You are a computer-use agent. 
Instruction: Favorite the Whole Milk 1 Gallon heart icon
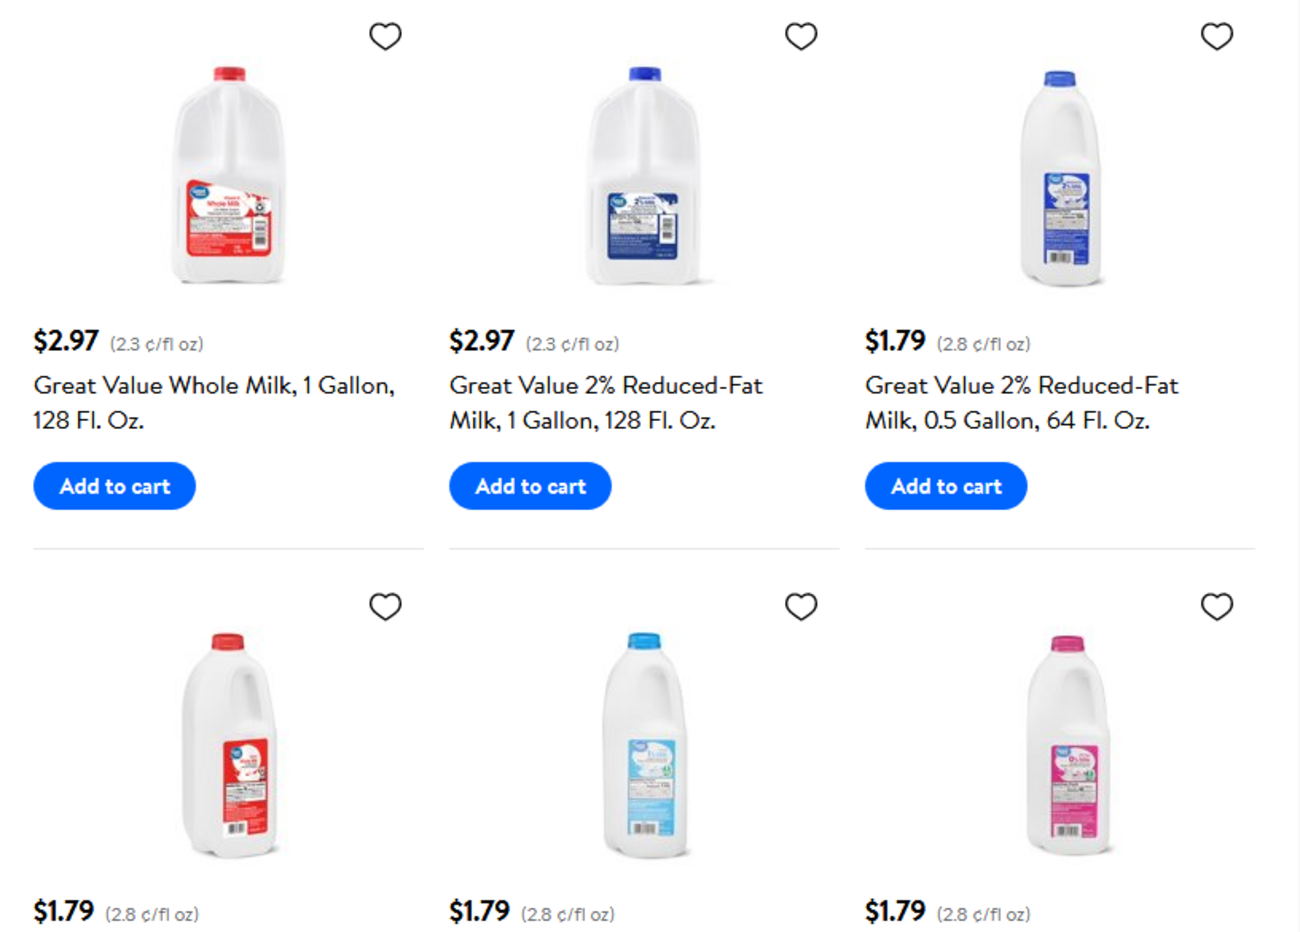pyautogui.click(x=385, y=37)
